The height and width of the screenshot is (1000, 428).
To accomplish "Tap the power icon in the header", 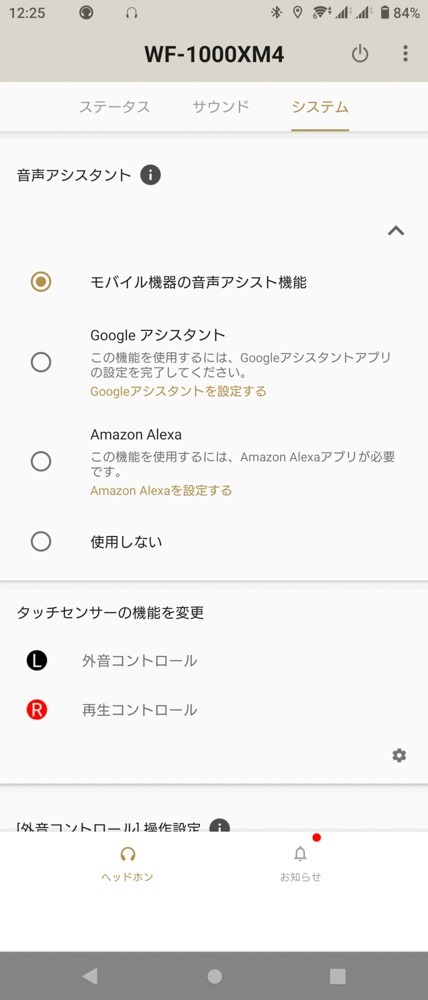I will click(360, 54).
